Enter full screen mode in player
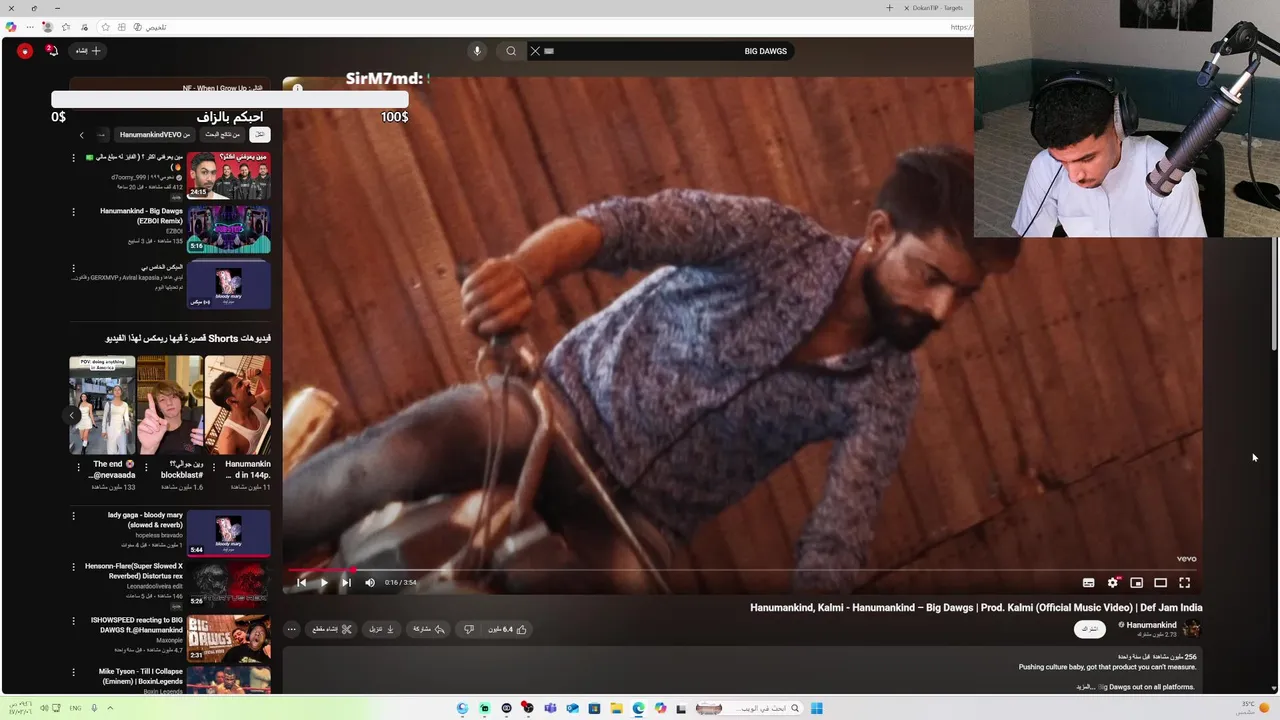Viewport: 1280px width, 720px height. (x=1185, y=583)
